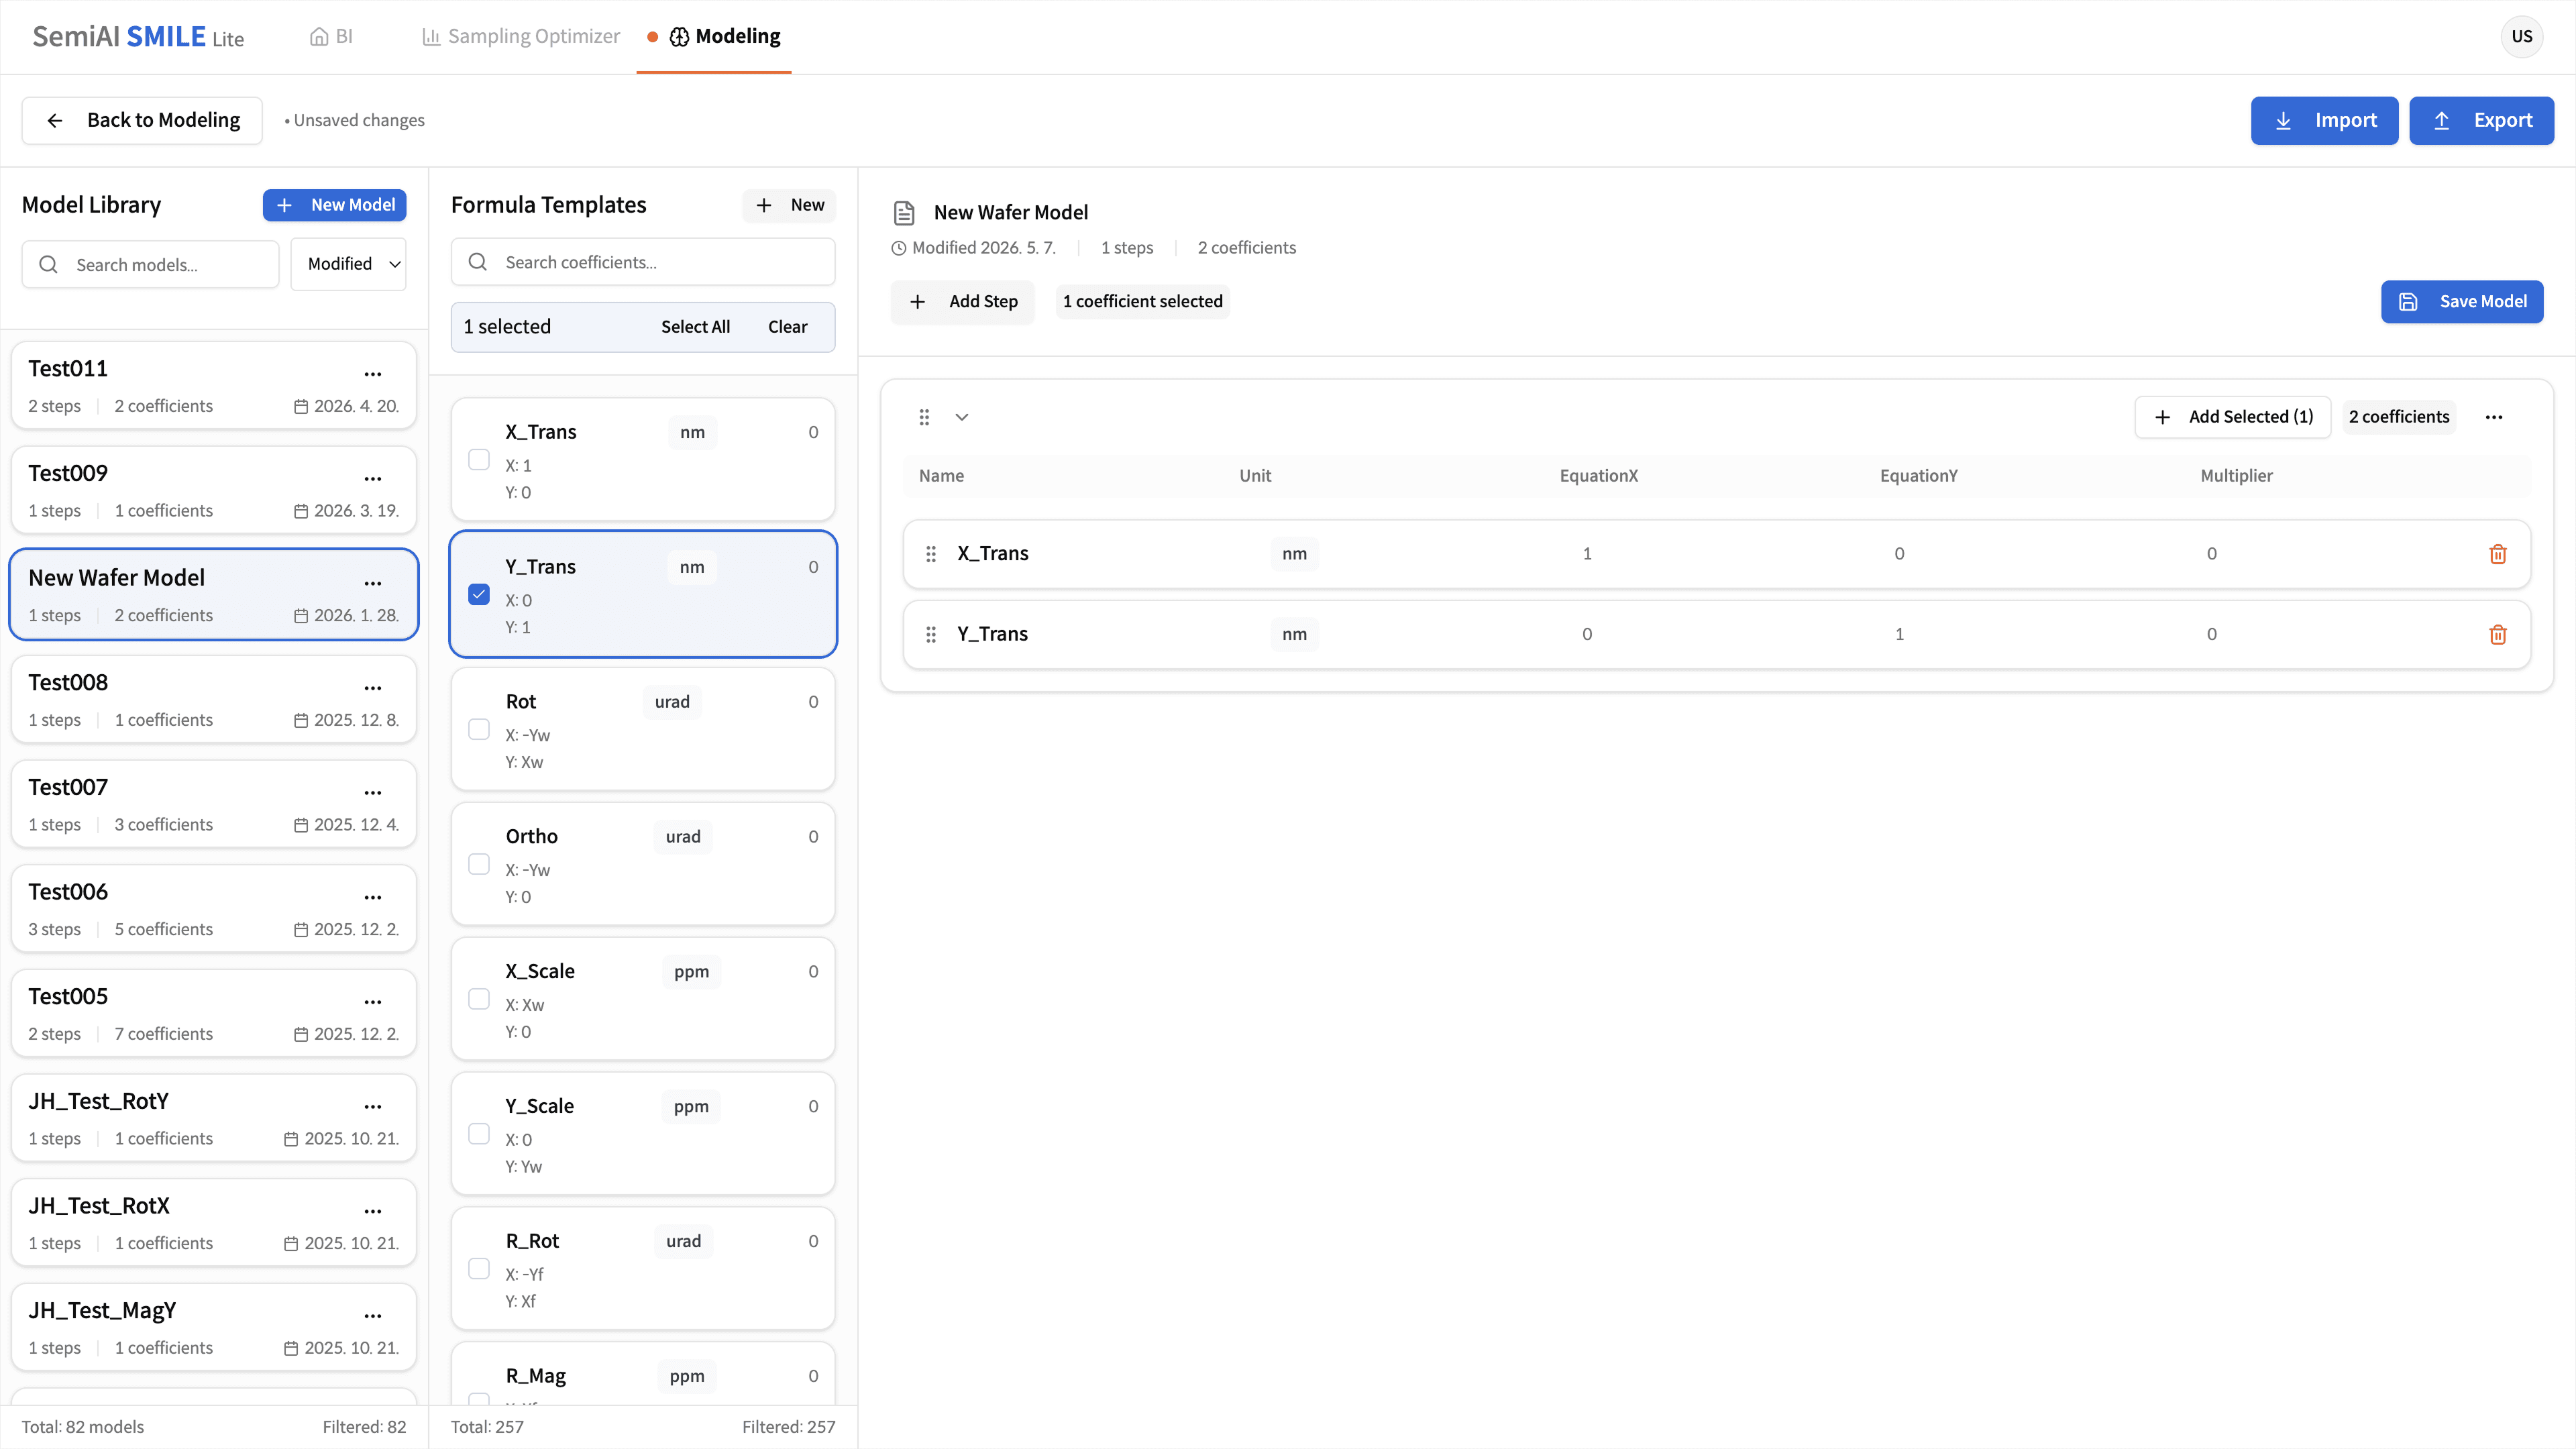Tick the Y_Scale template checkbox

coord(479,1134)
